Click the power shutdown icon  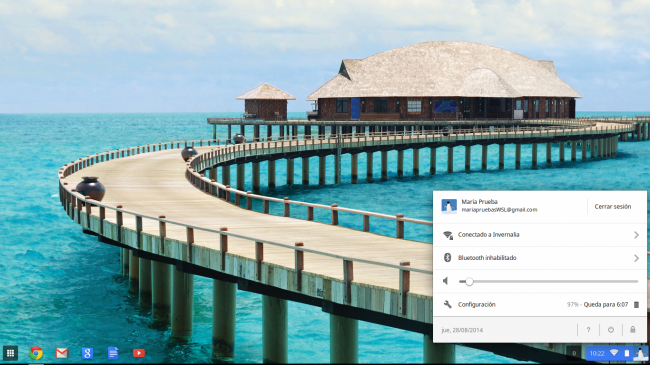611,330
